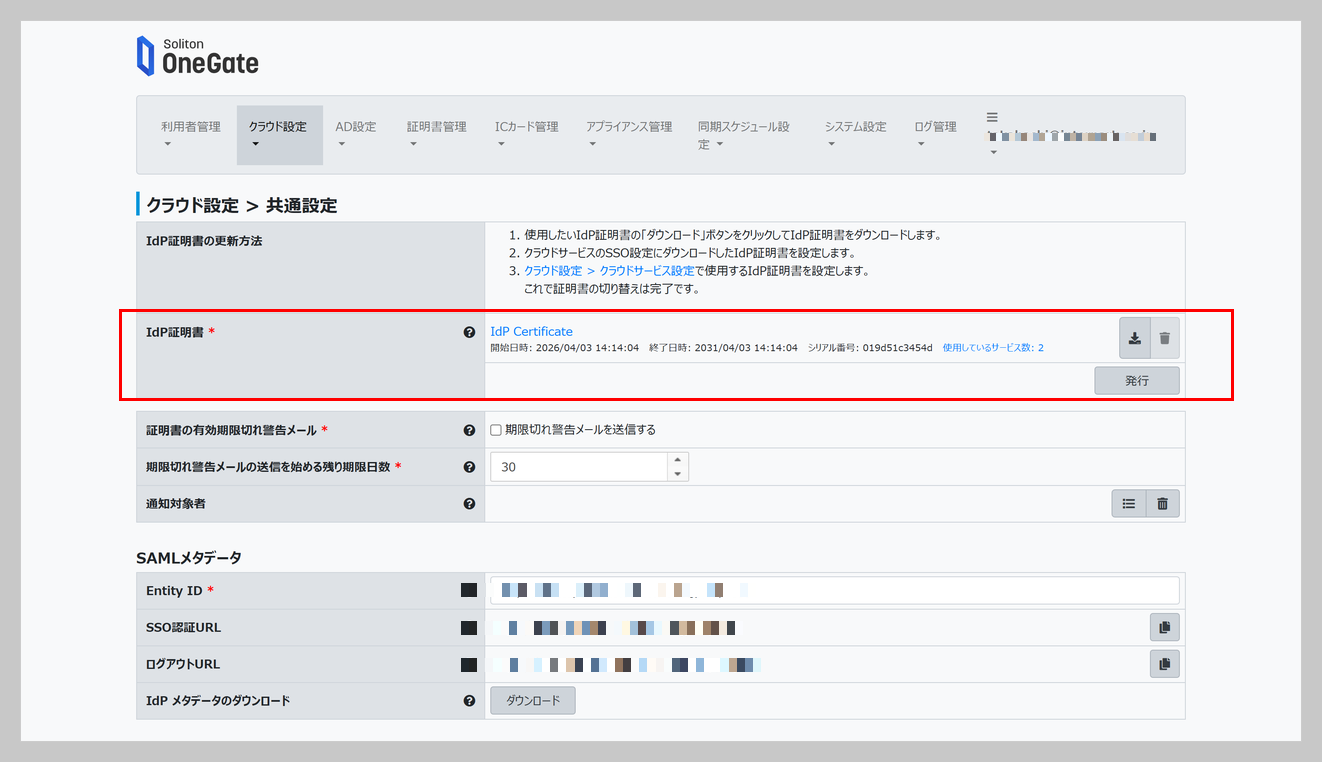Screen dimensions: 1322x762
Task: Show help for 通知対象者 field
Action: point(469,504)
